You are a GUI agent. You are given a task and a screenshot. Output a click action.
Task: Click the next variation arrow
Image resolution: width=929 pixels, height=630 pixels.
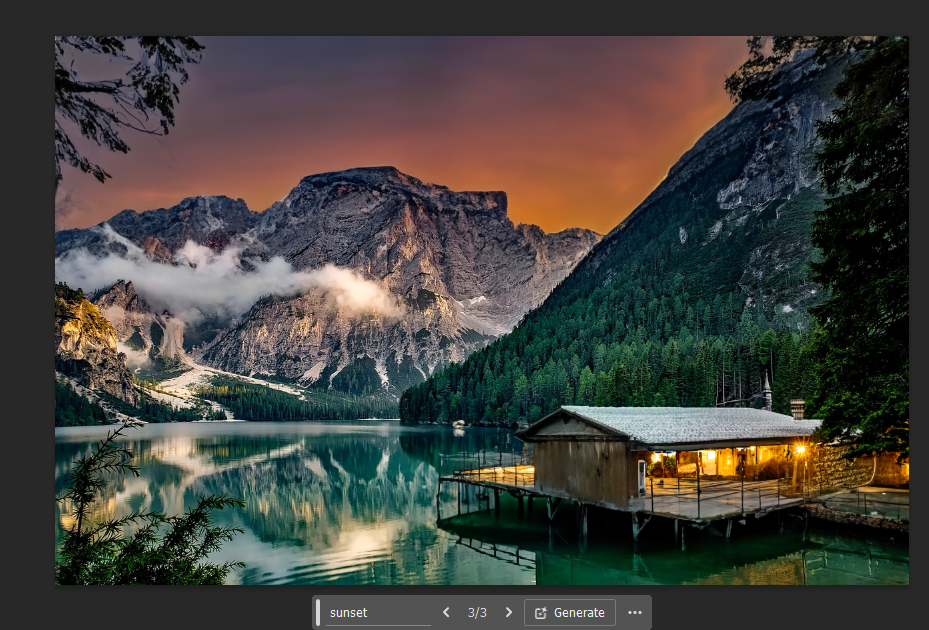pyautogui.click(x=508, y=613)
